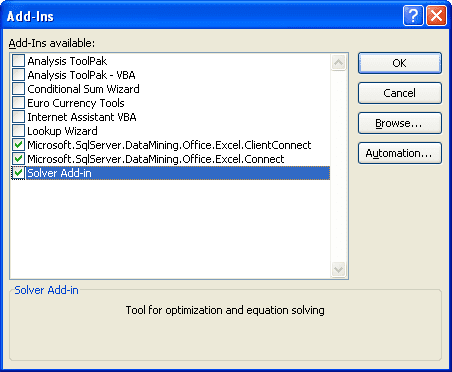The width and height of the screenshot is (452, 372).
Task: Uncheck the DataMining ClientConnect add-in checkbox
Action: (x=18, y=145)
